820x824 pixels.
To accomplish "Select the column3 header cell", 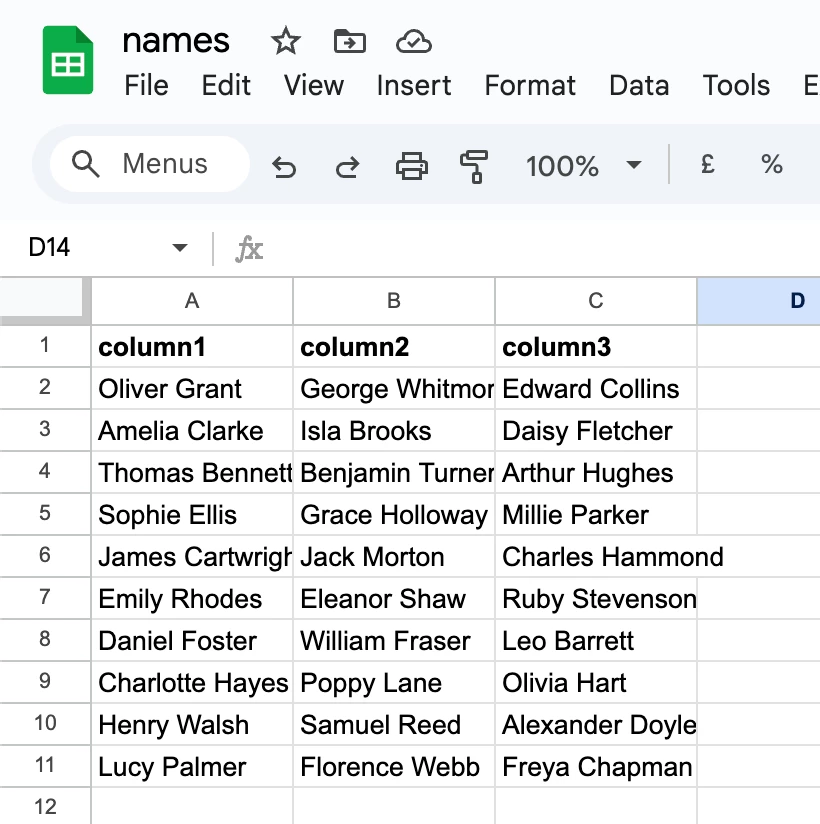I will [x=596, y=346].
